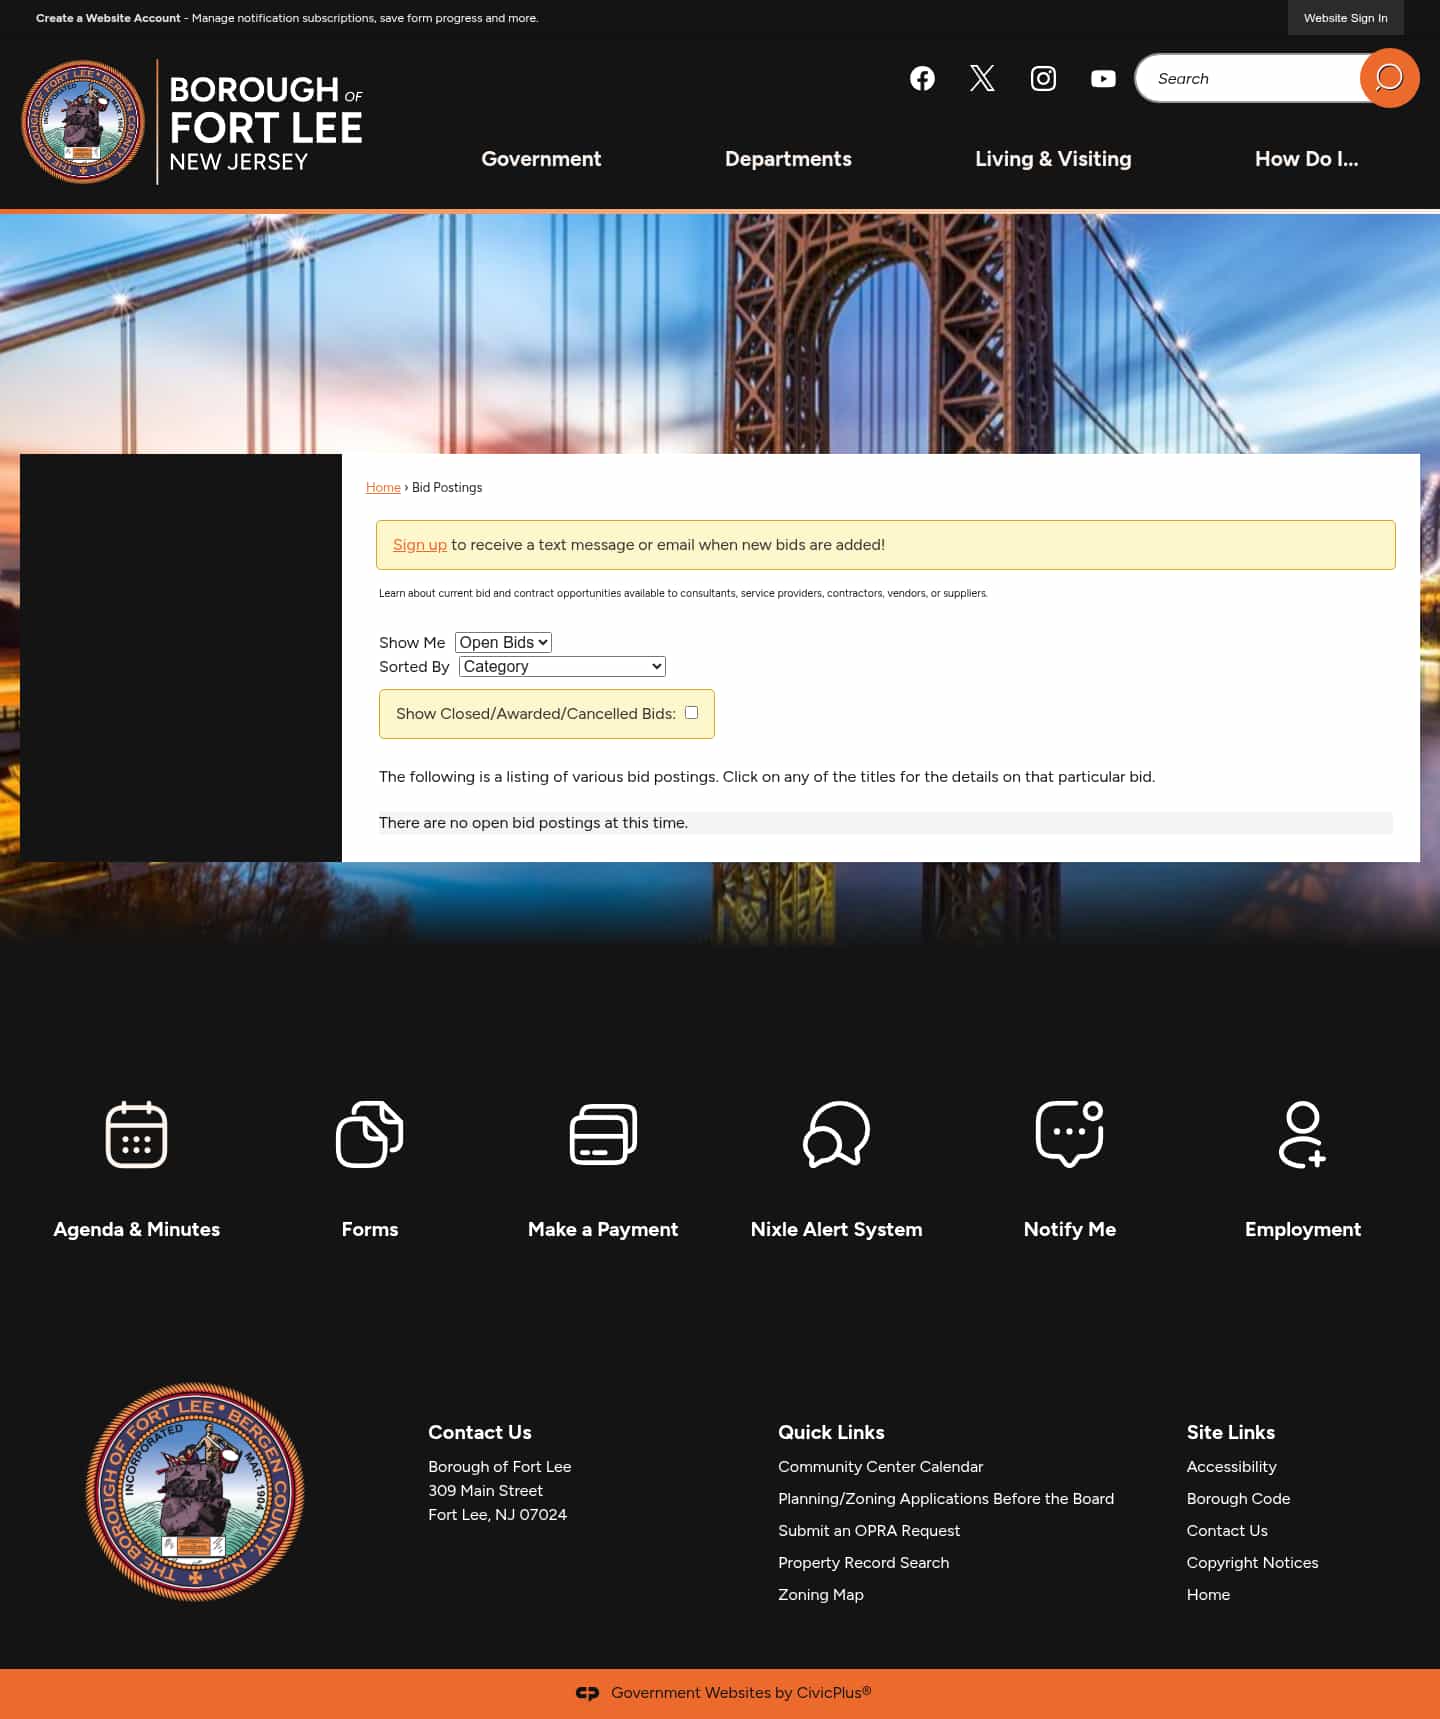Click the 309 Main Street address text
Screen dimensions: 1440x1719
[x=485, y=1490]
